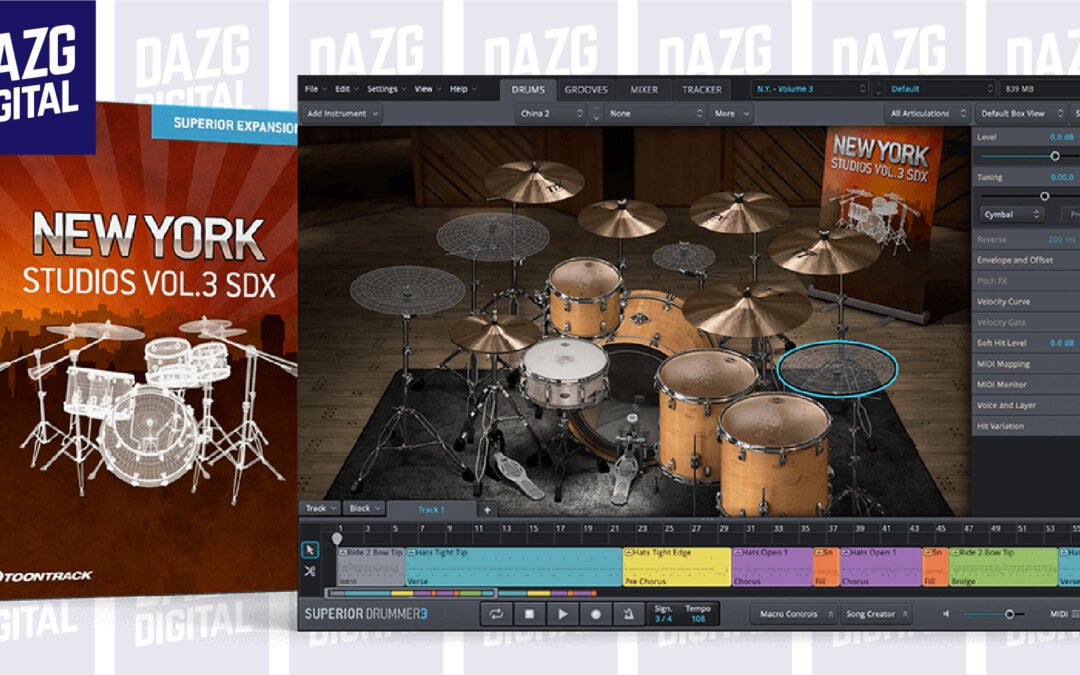Open the Block dropdown menu
The height and width of the screenshot is (675, 1080).
364,508
